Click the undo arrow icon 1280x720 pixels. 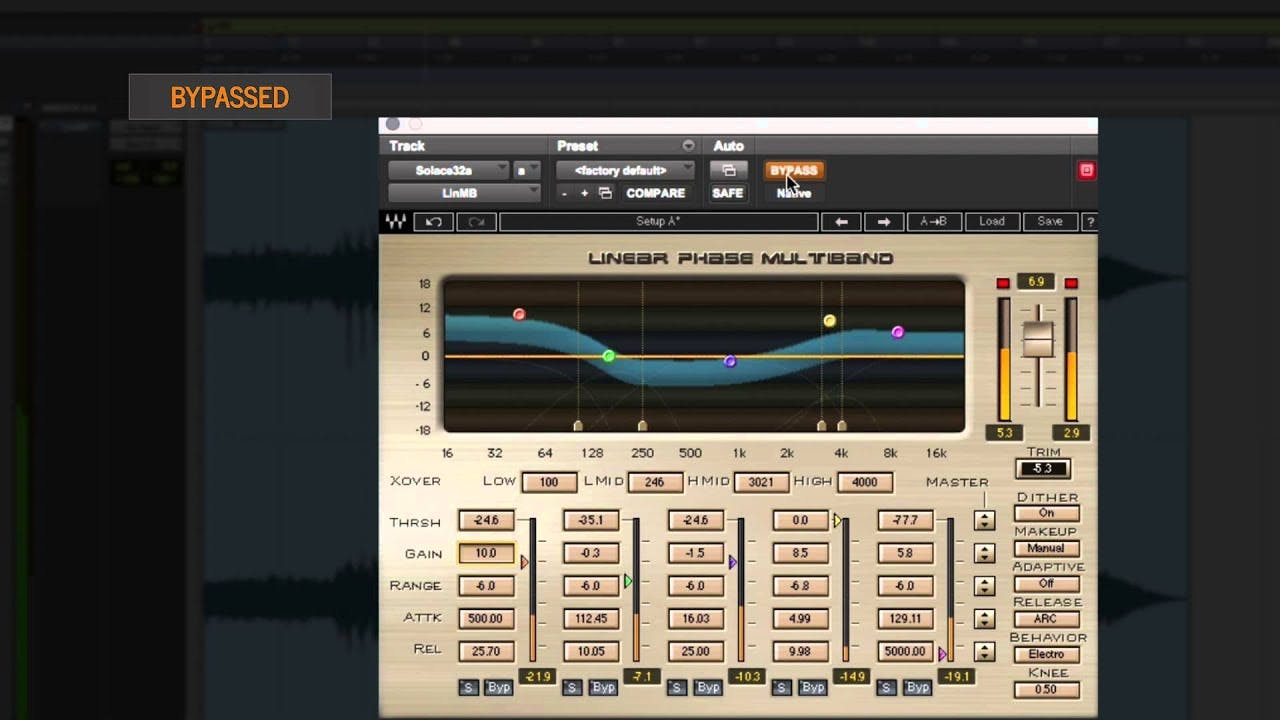(x=431, y=221)
